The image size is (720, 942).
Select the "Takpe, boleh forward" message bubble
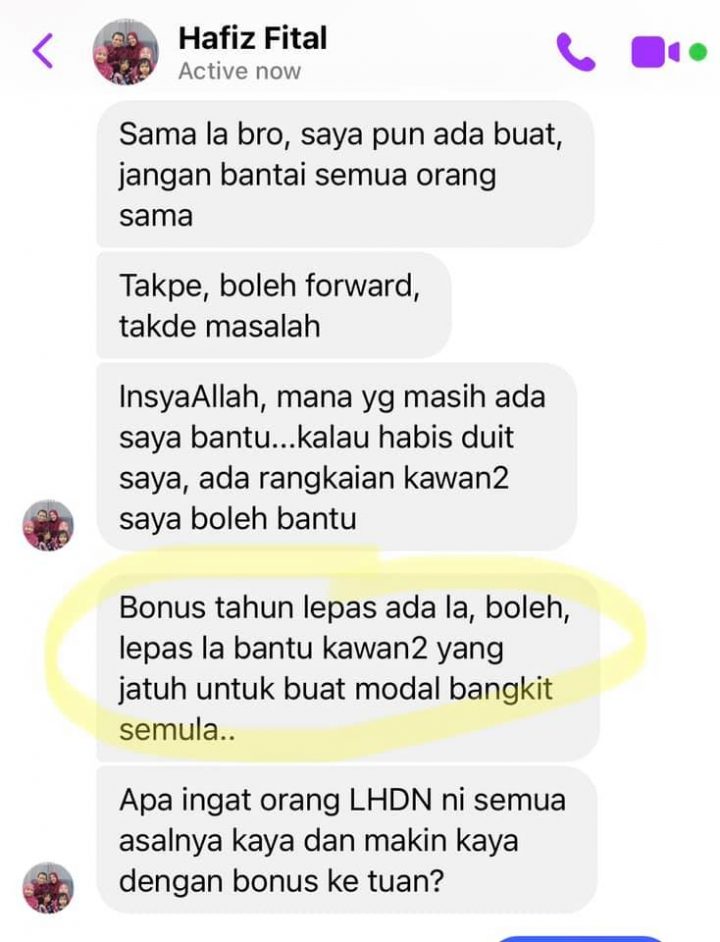point(273,305)
